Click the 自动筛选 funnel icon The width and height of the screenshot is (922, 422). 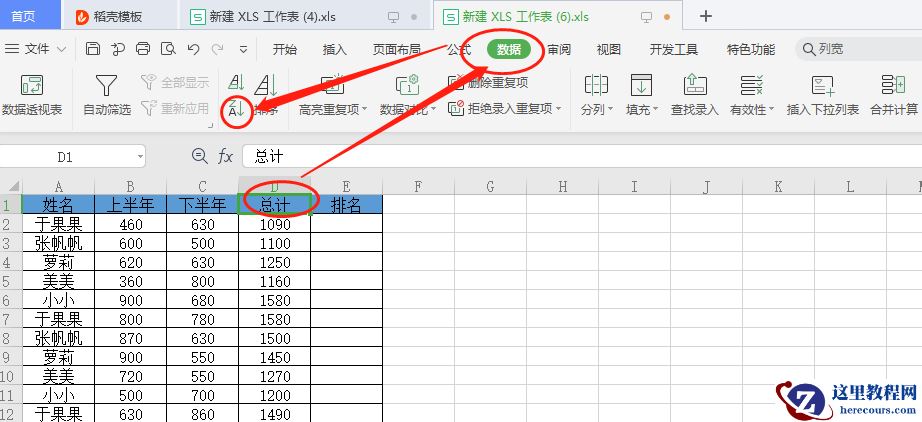[106, 85]
